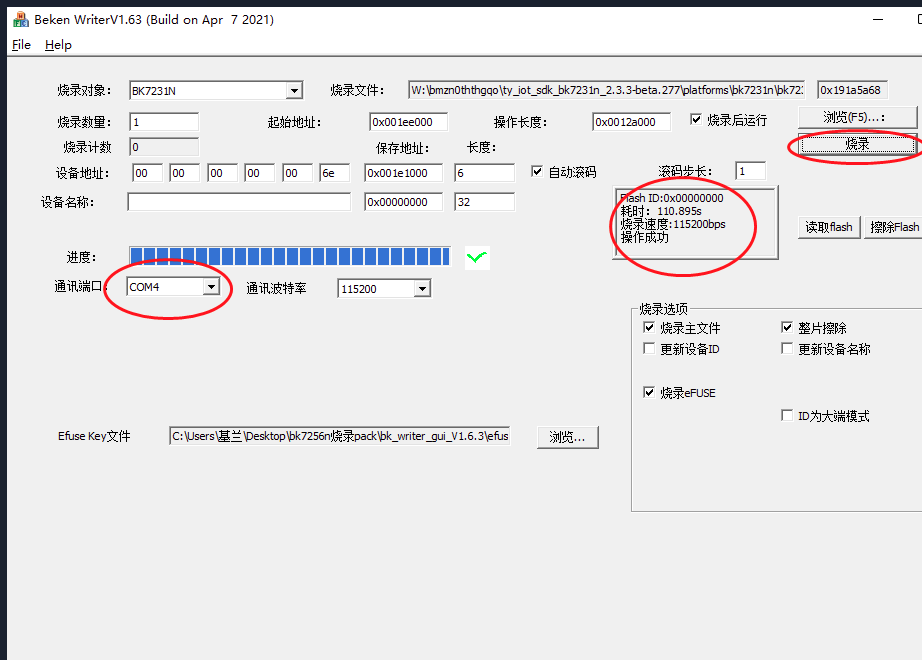Click the 浏览(F5) browse button
The width and height of the screenshot is (922, 660).
click(x=857, y=117)
